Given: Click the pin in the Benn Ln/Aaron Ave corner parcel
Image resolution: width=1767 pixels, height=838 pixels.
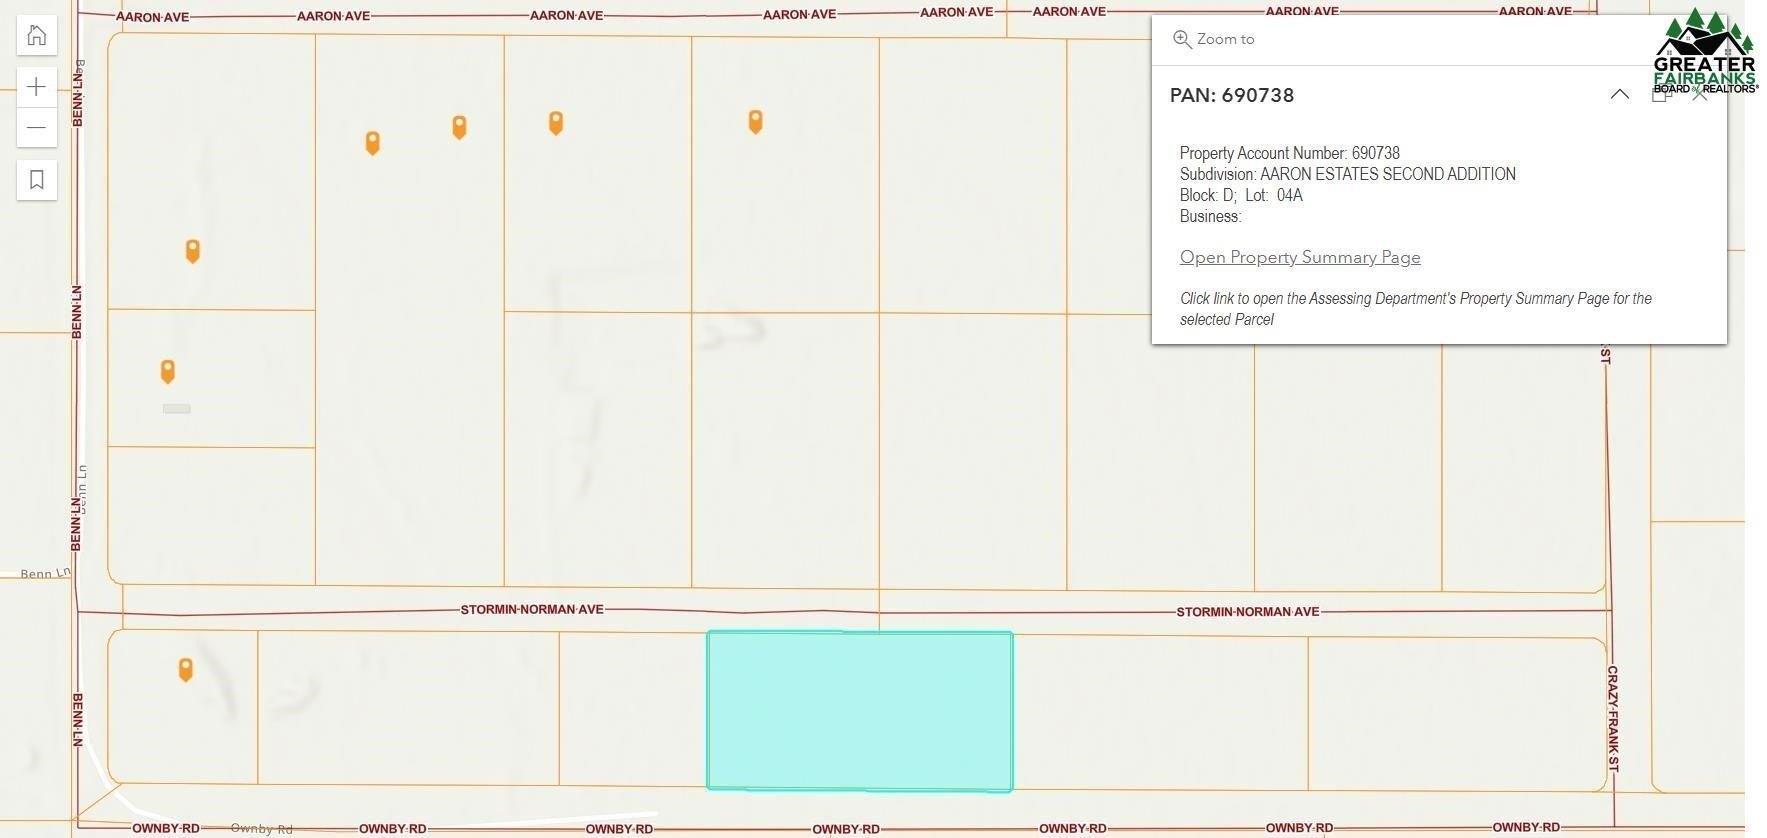Looking at the screenshot, I should [193, 250].
